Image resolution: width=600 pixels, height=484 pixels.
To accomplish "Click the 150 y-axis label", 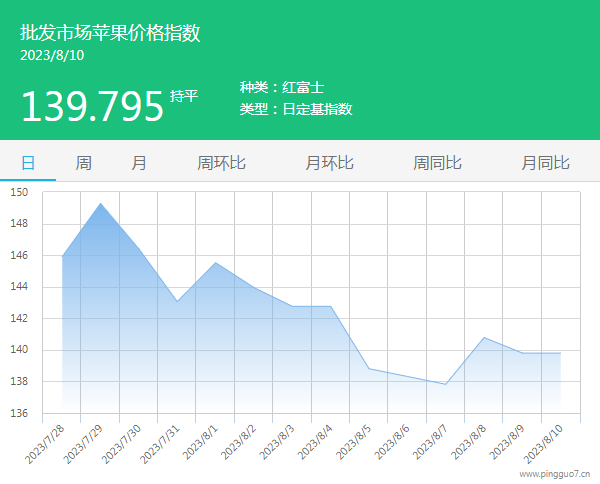I will [x=20, y=192].
